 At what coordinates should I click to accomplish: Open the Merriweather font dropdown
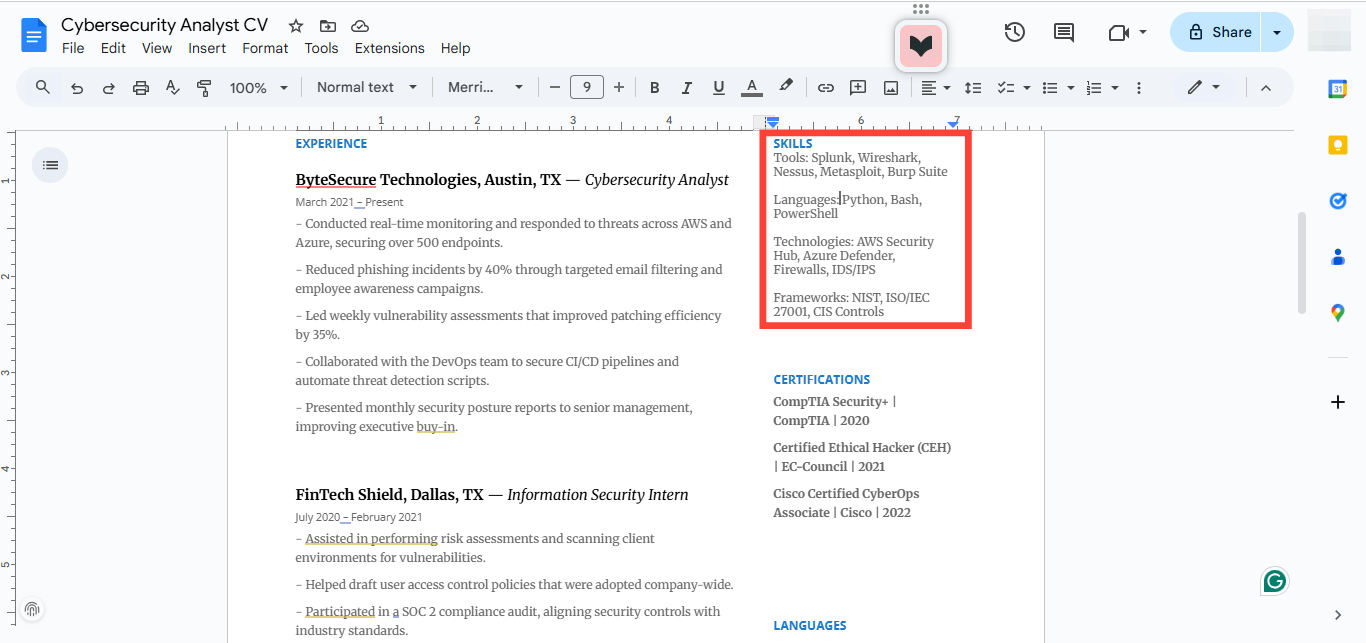[x=485, y=88]
